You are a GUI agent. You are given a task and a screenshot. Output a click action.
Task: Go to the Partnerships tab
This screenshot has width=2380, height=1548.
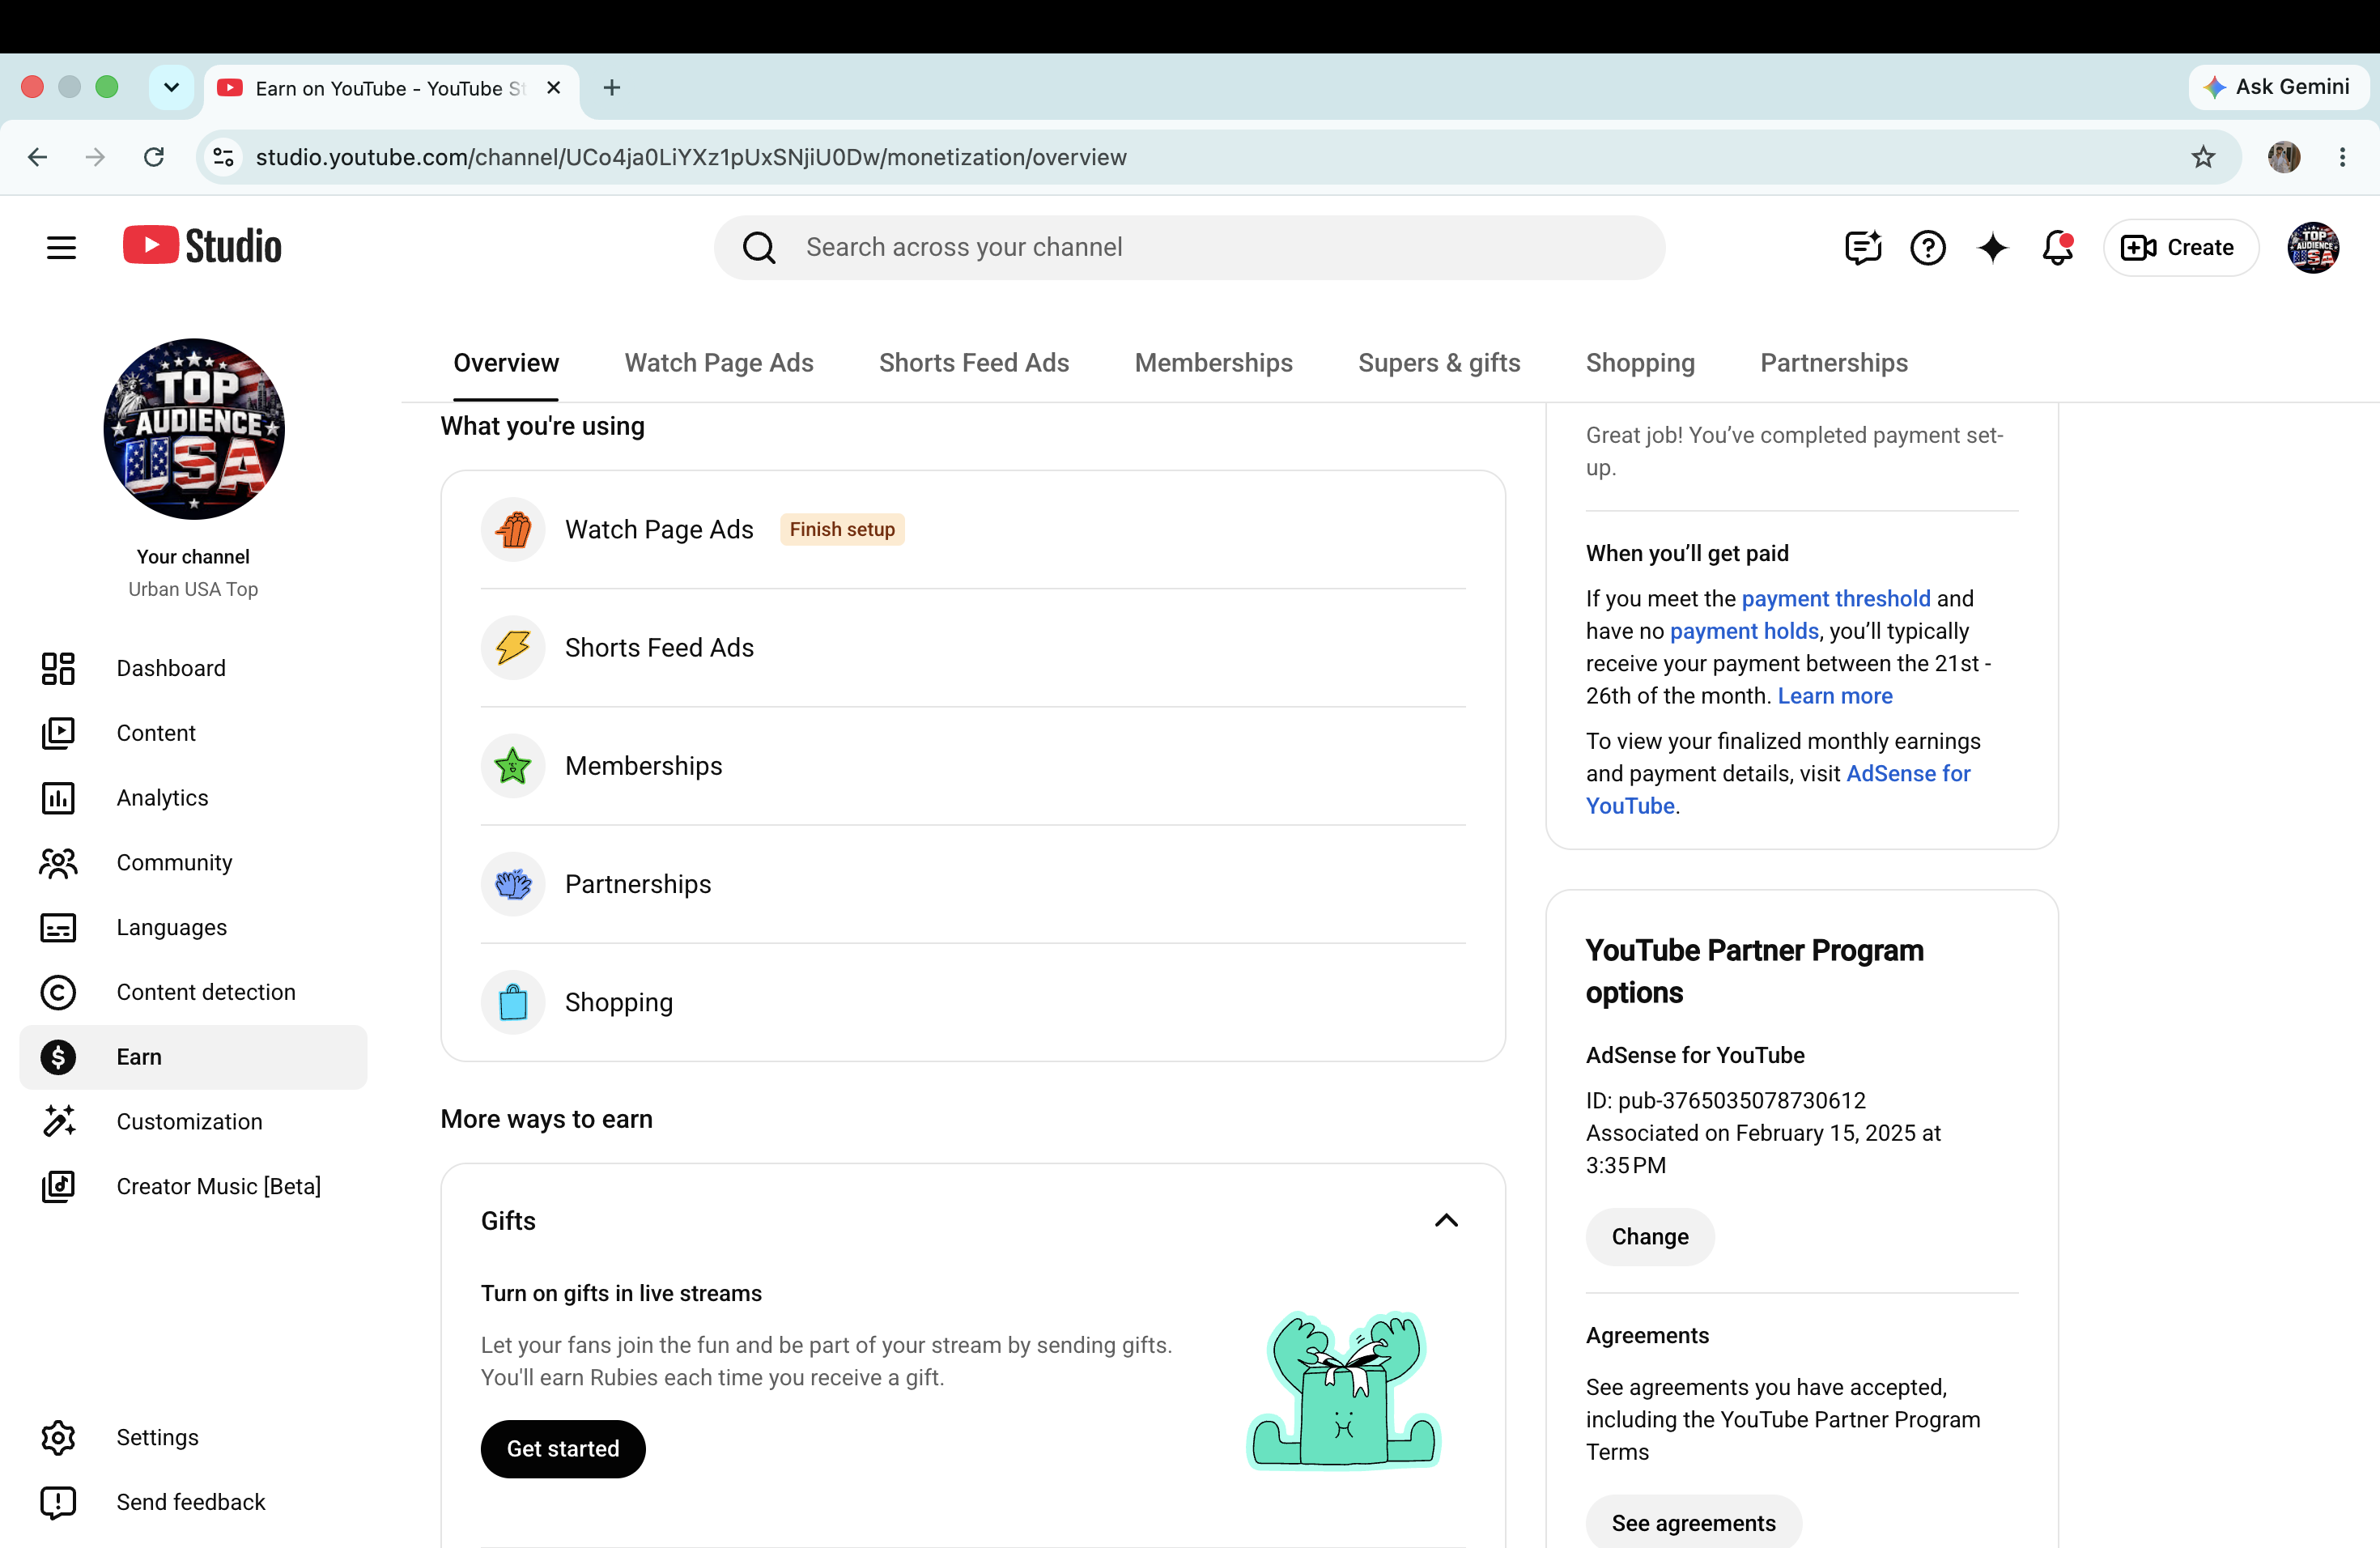(1834, 363)
